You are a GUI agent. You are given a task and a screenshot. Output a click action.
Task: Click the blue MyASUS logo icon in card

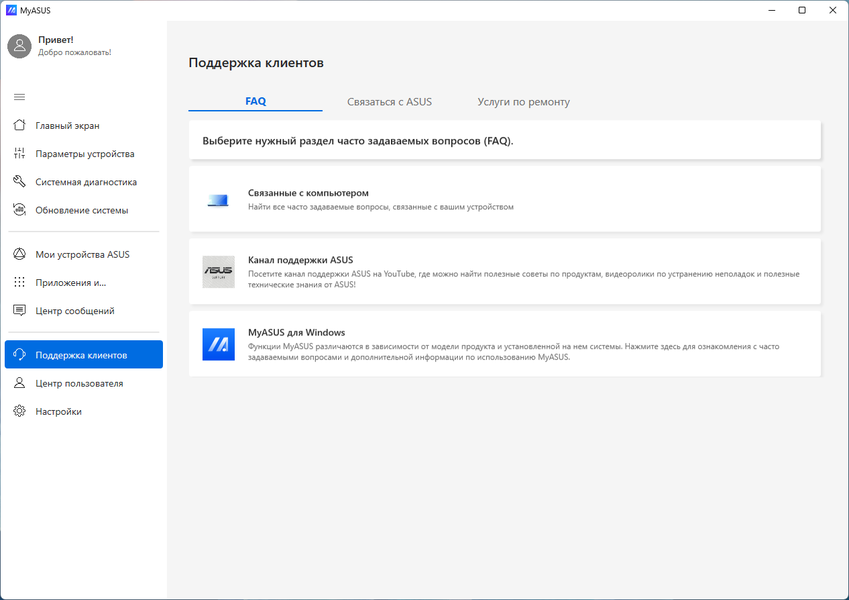coord(218,344)
